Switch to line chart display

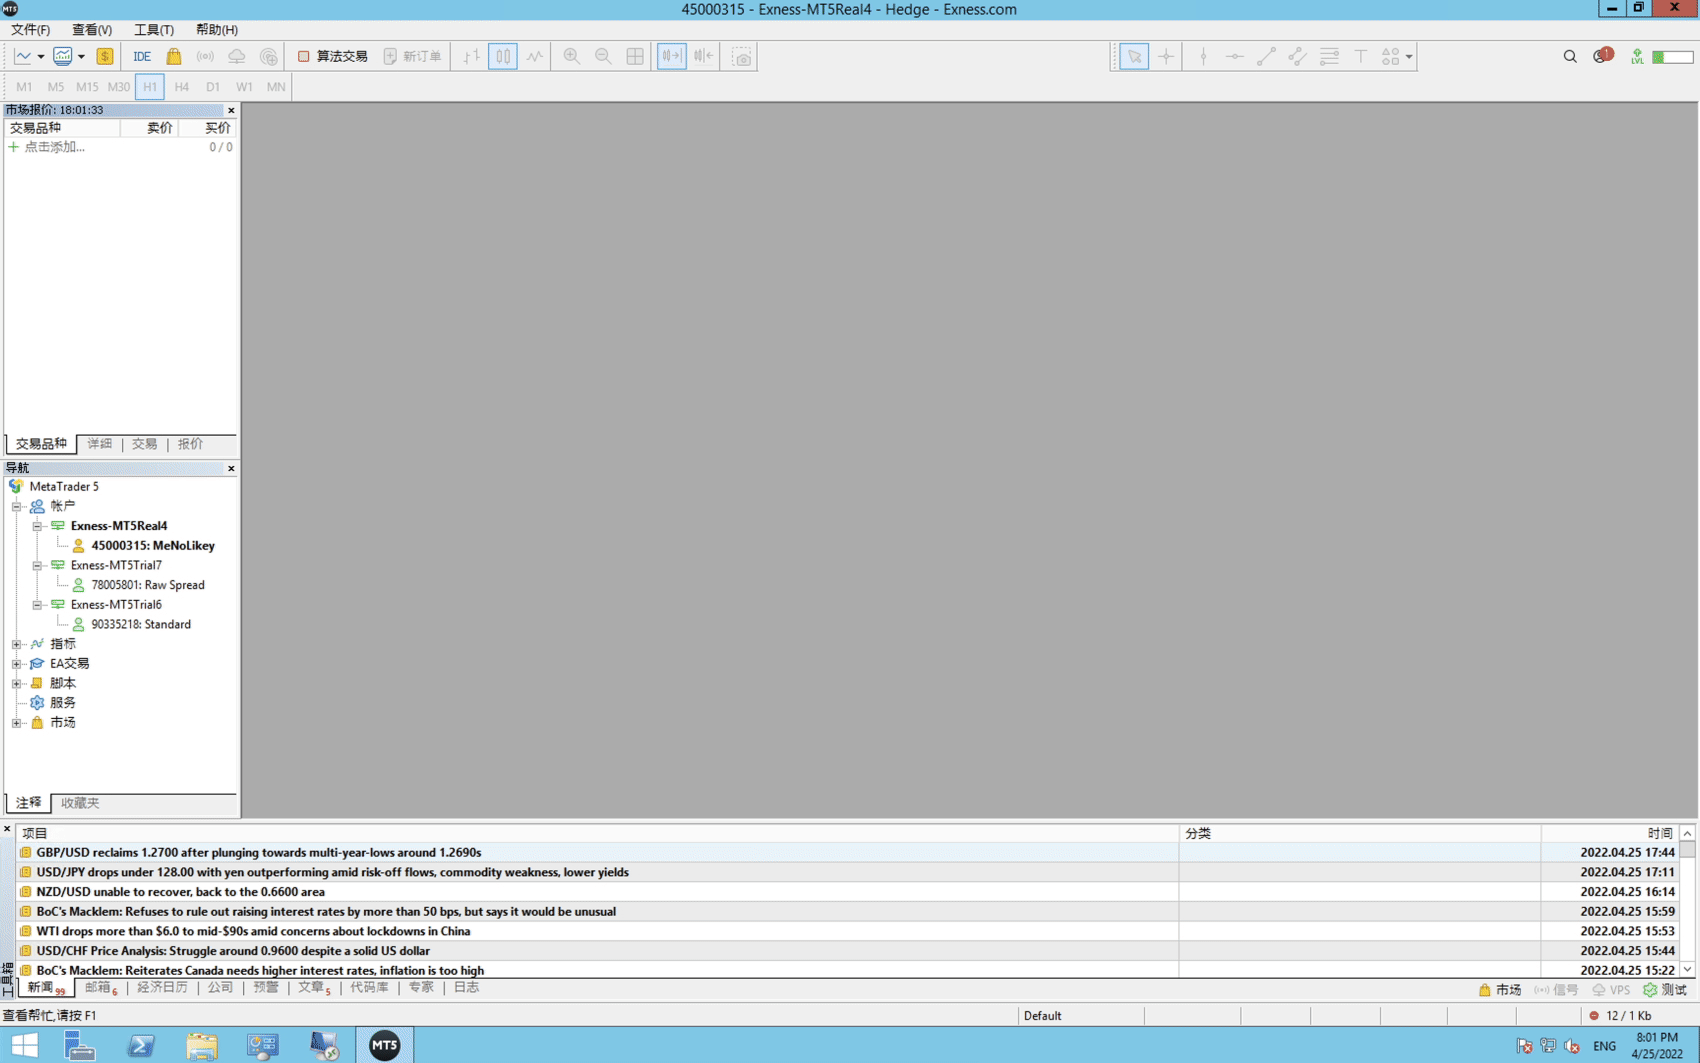click(x=535, y=57)
